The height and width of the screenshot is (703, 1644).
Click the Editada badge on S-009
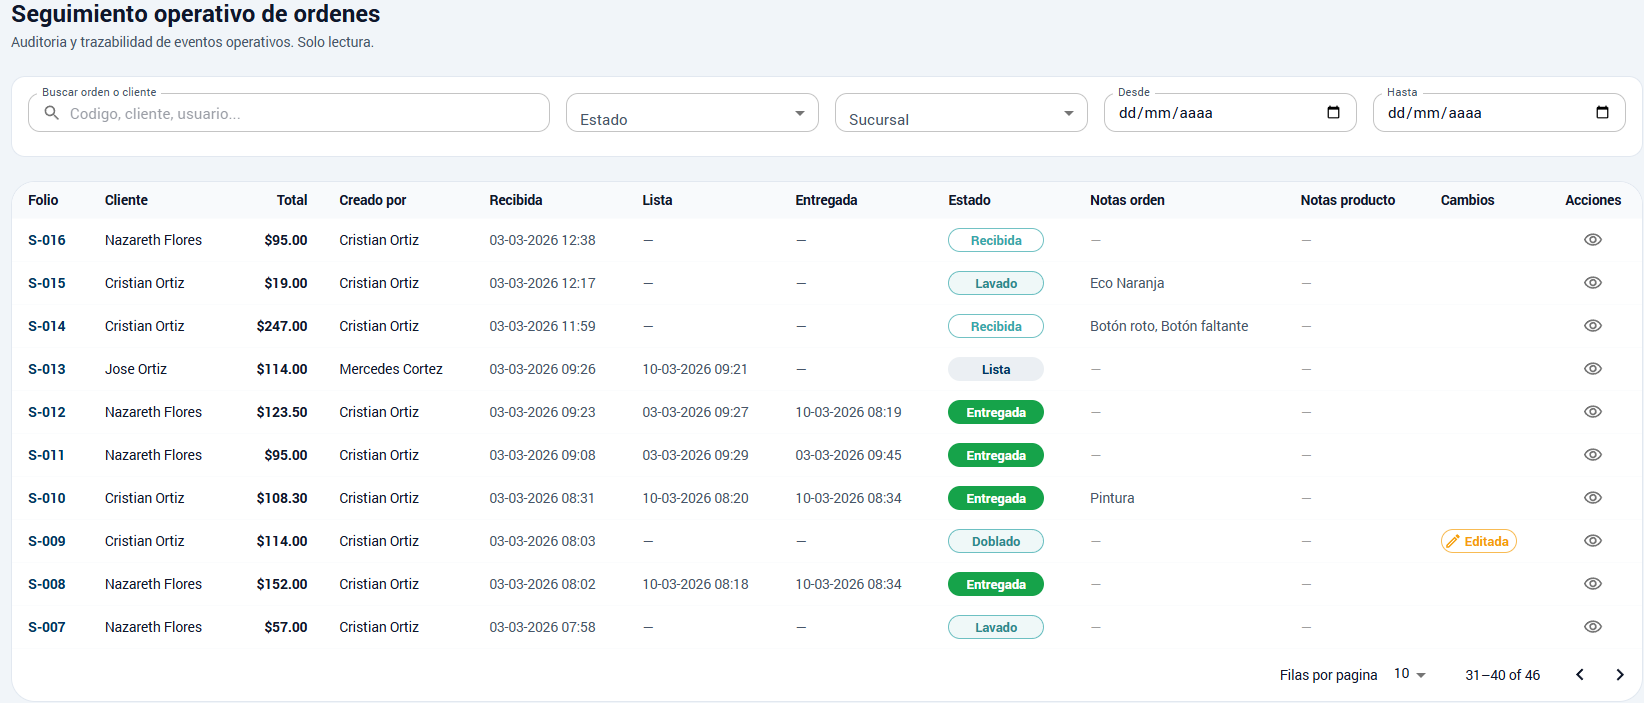[1478, 541]
